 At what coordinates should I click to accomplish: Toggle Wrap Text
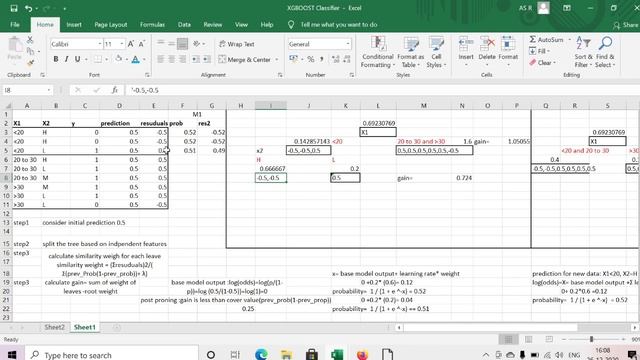click(237, 44)
